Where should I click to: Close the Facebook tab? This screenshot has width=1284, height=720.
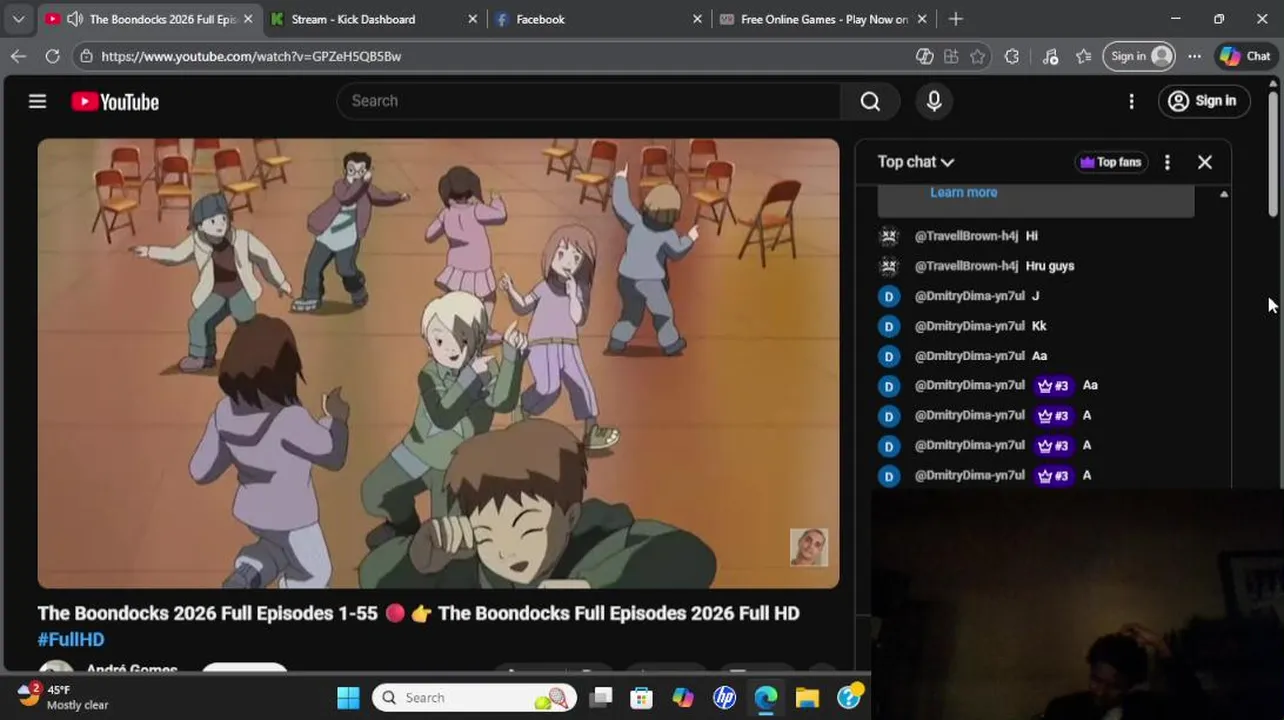[x=697, y=19]
